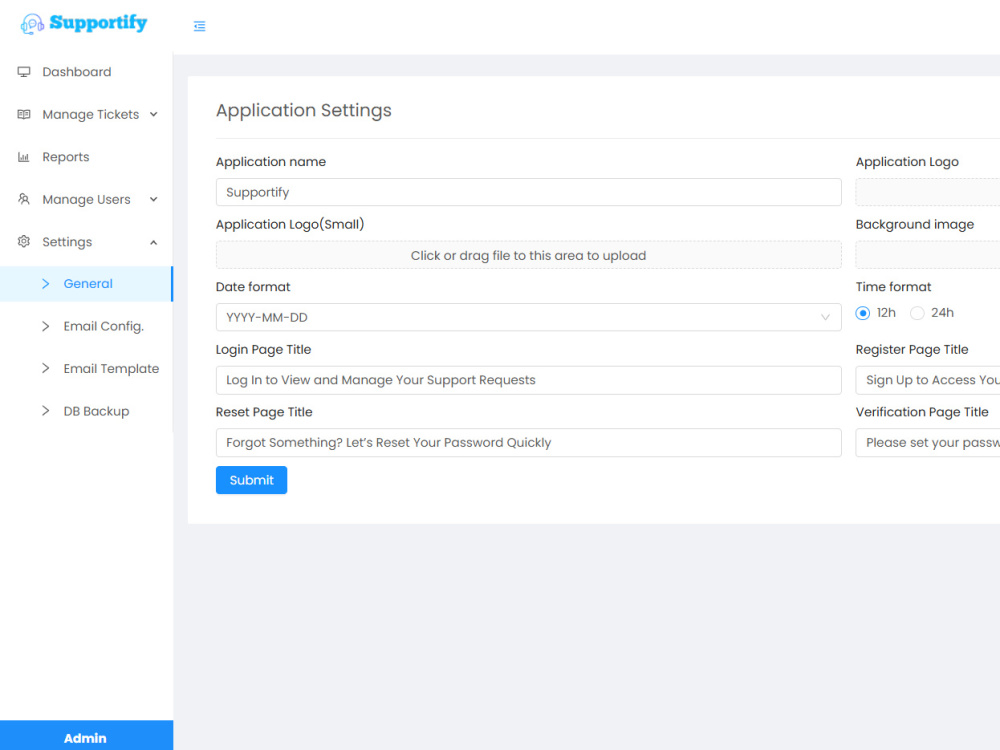Click the arrow icon beside Email Template
Image resolution: width=1000 pixels, height=750 pixels.
click(45, 369)
